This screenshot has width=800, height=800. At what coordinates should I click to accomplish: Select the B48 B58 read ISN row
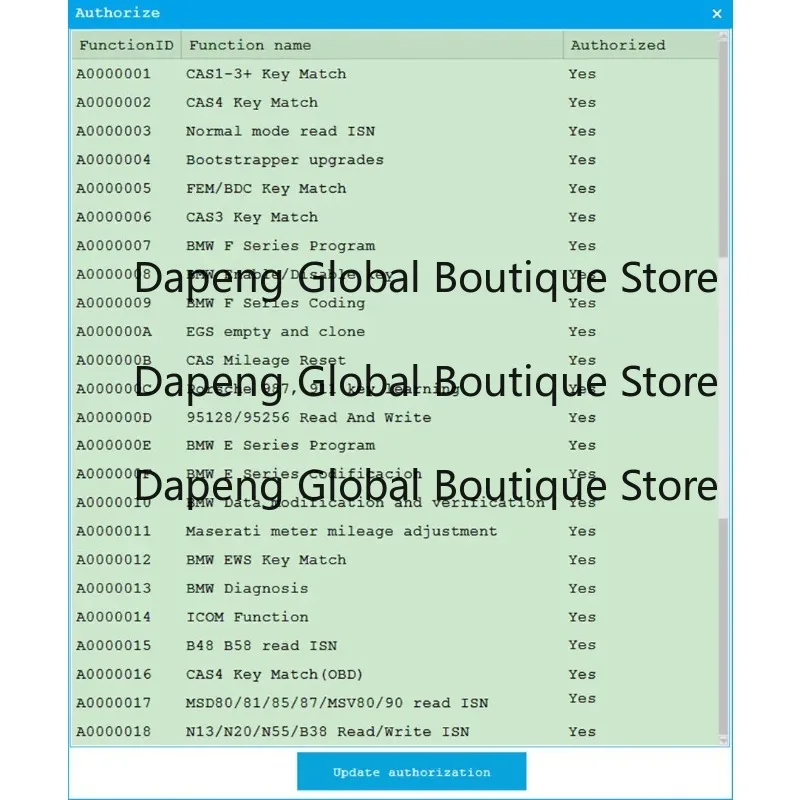tap(395, 645)
